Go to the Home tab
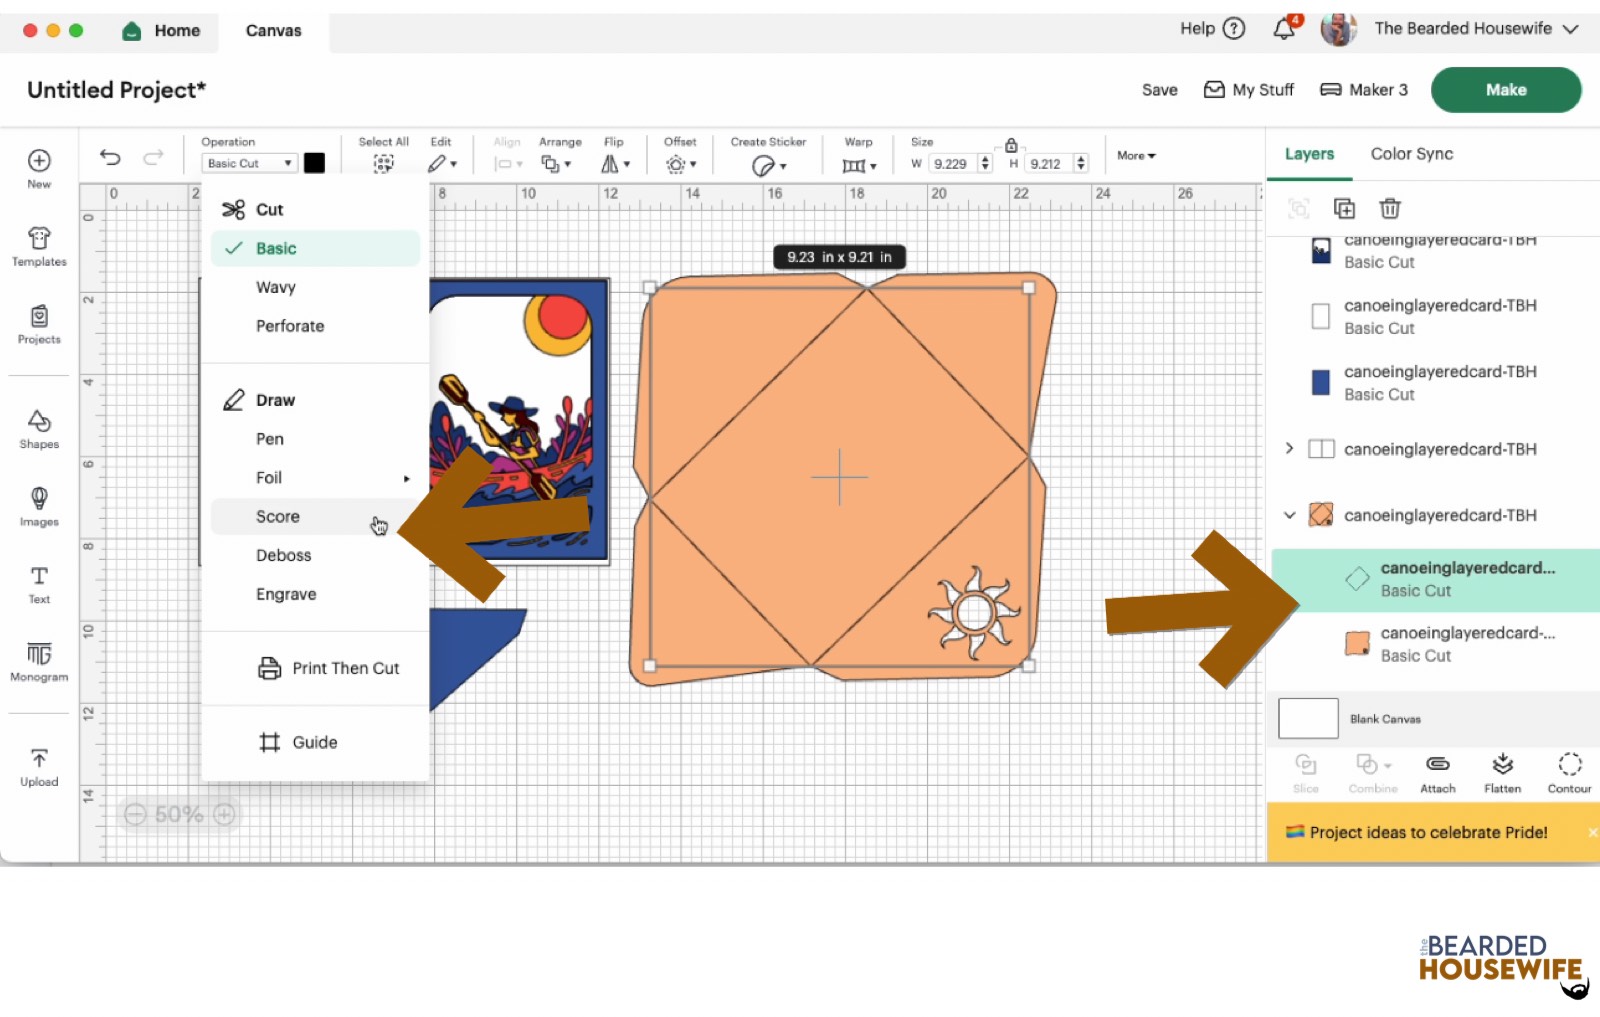The height and width of the screenshot is (1017, 1600). (161, 31)
